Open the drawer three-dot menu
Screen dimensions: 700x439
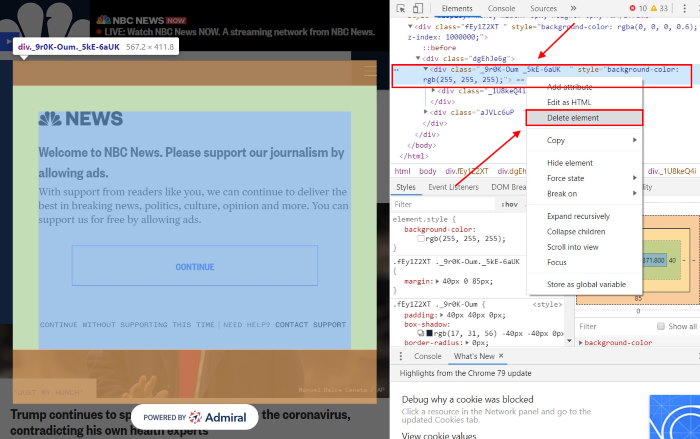[400, 356]
